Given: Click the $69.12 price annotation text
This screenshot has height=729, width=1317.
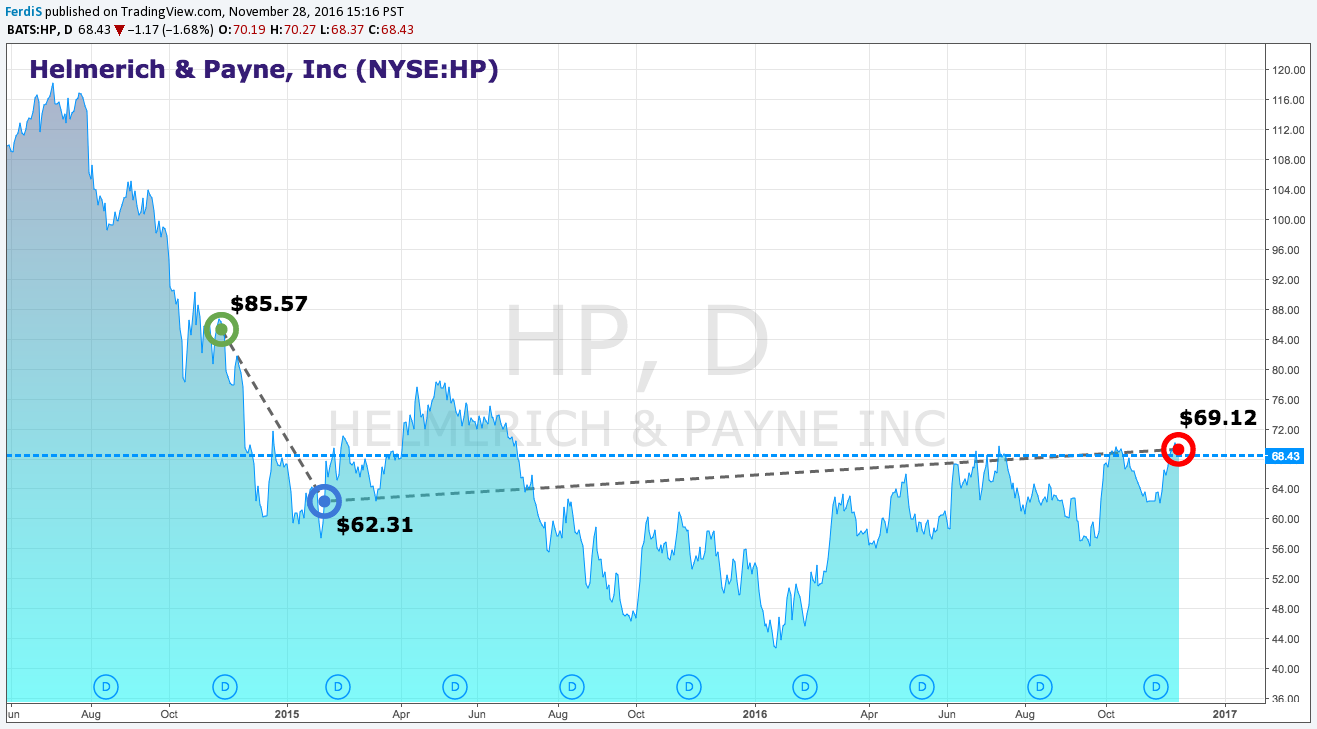Looking at the screenshot, I should pos(1218,418).
